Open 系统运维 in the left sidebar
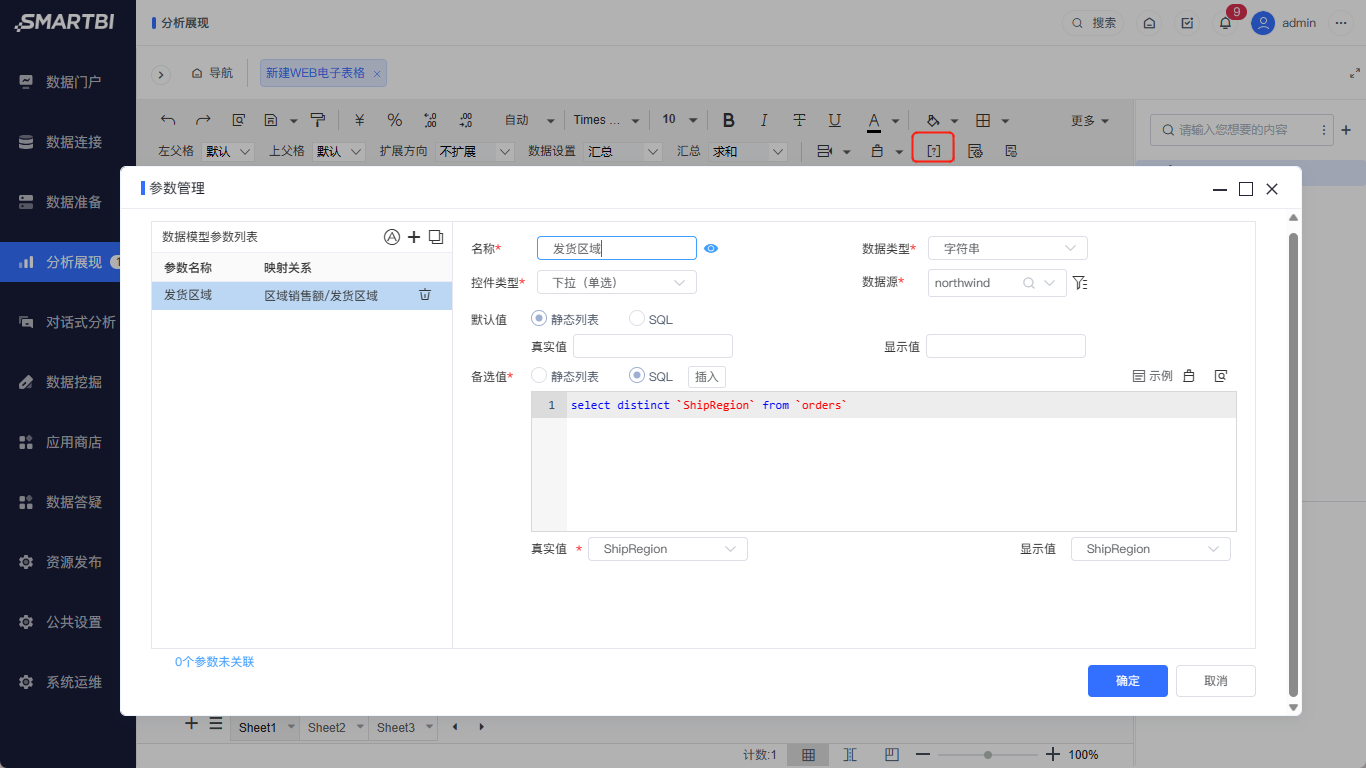The height and width of the screenshot is (768, 1366). pos(68,682)
